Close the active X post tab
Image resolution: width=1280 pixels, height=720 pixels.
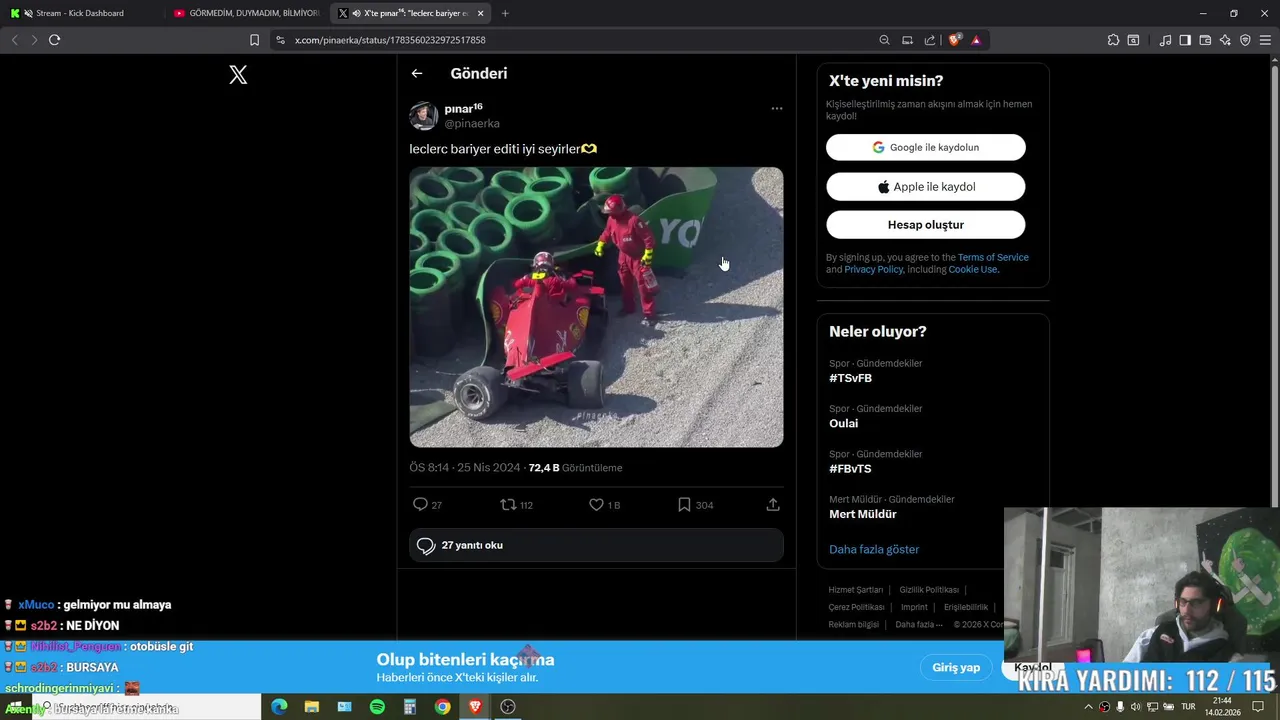tap(481, 13)
